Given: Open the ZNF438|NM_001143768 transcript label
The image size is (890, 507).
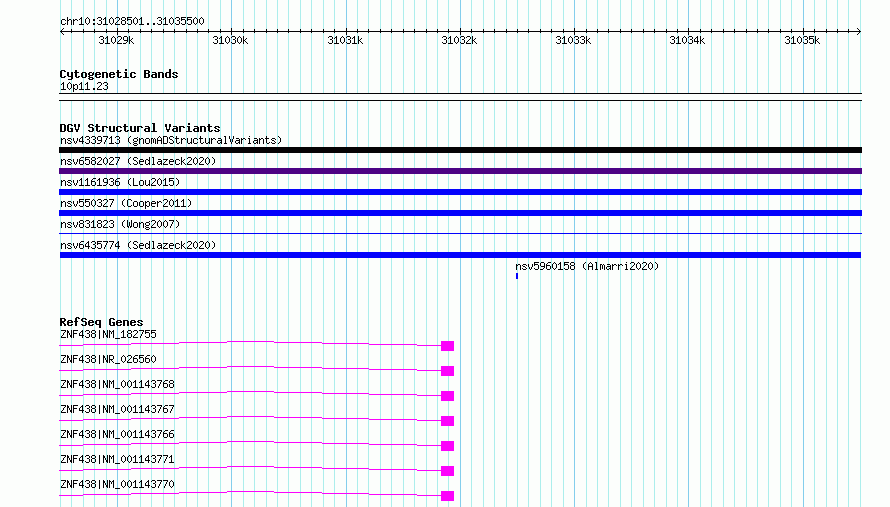Looking at the screenshot, I should 117,384.
